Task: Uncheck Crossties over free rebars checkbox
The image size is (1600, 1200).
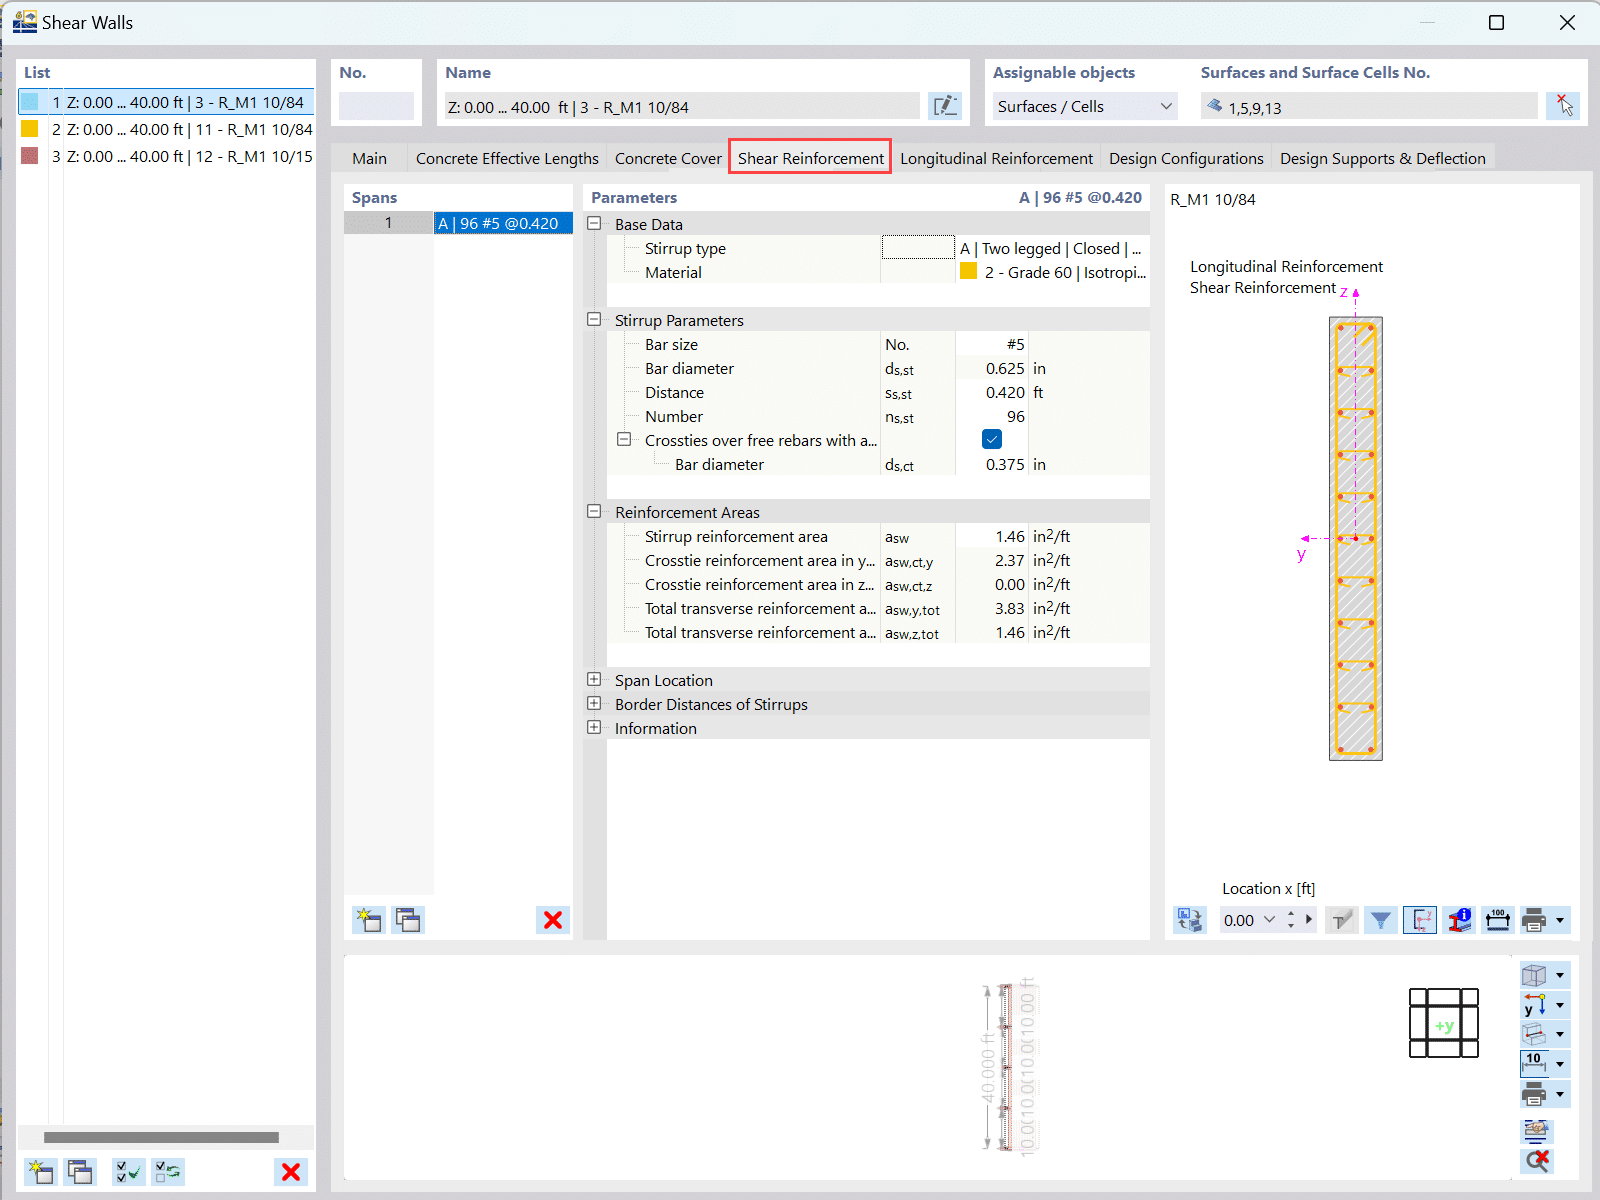Action: coord(992,439)
